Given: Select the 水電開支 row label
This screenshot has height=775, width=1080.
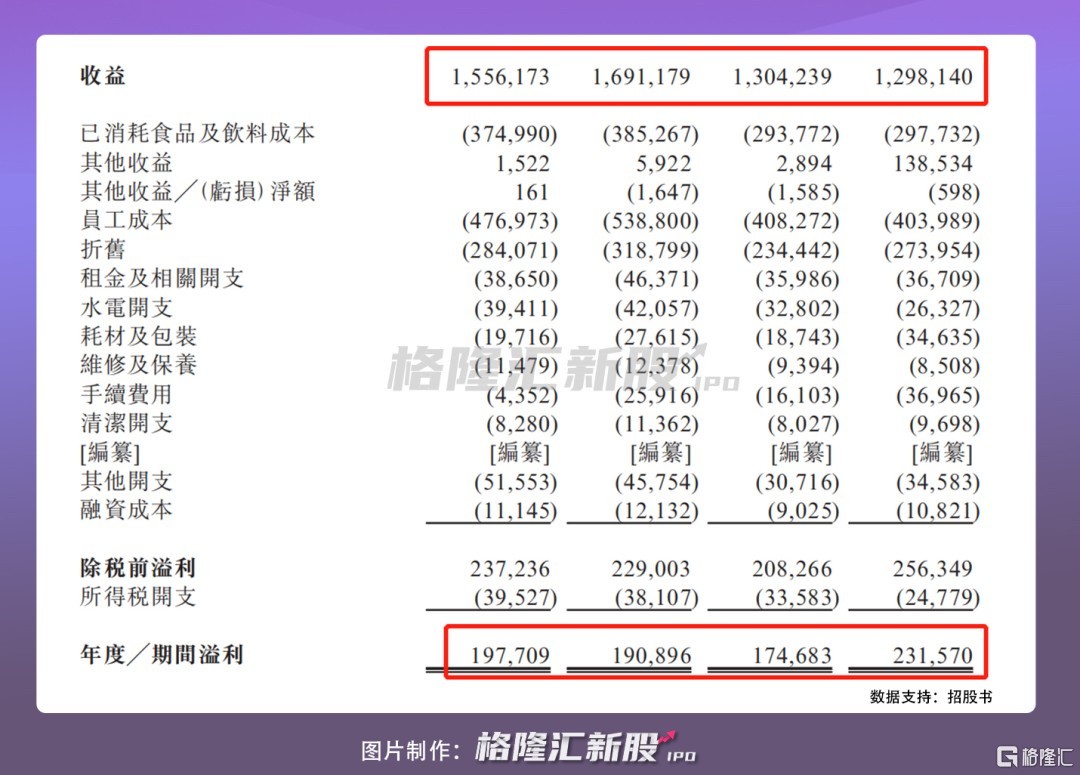Looking at the screenshot, I should pos(126,307).
